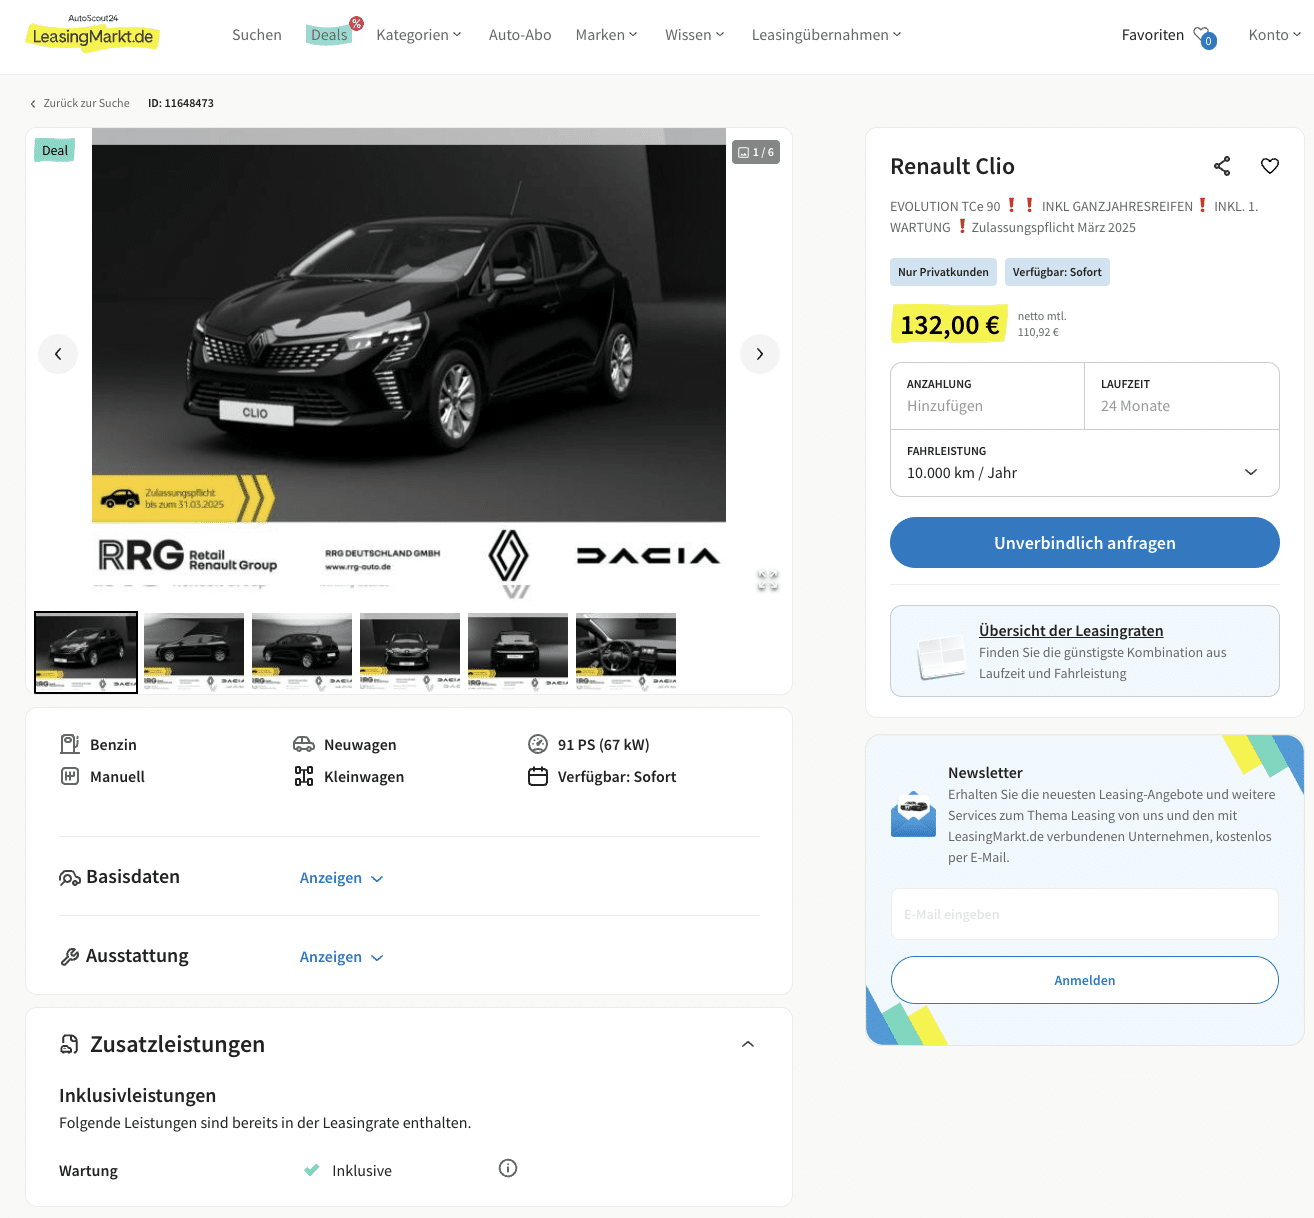The image size is (1314, 1218).
Task: Go back via Zurück zur Suche
Action: point(80,103)
